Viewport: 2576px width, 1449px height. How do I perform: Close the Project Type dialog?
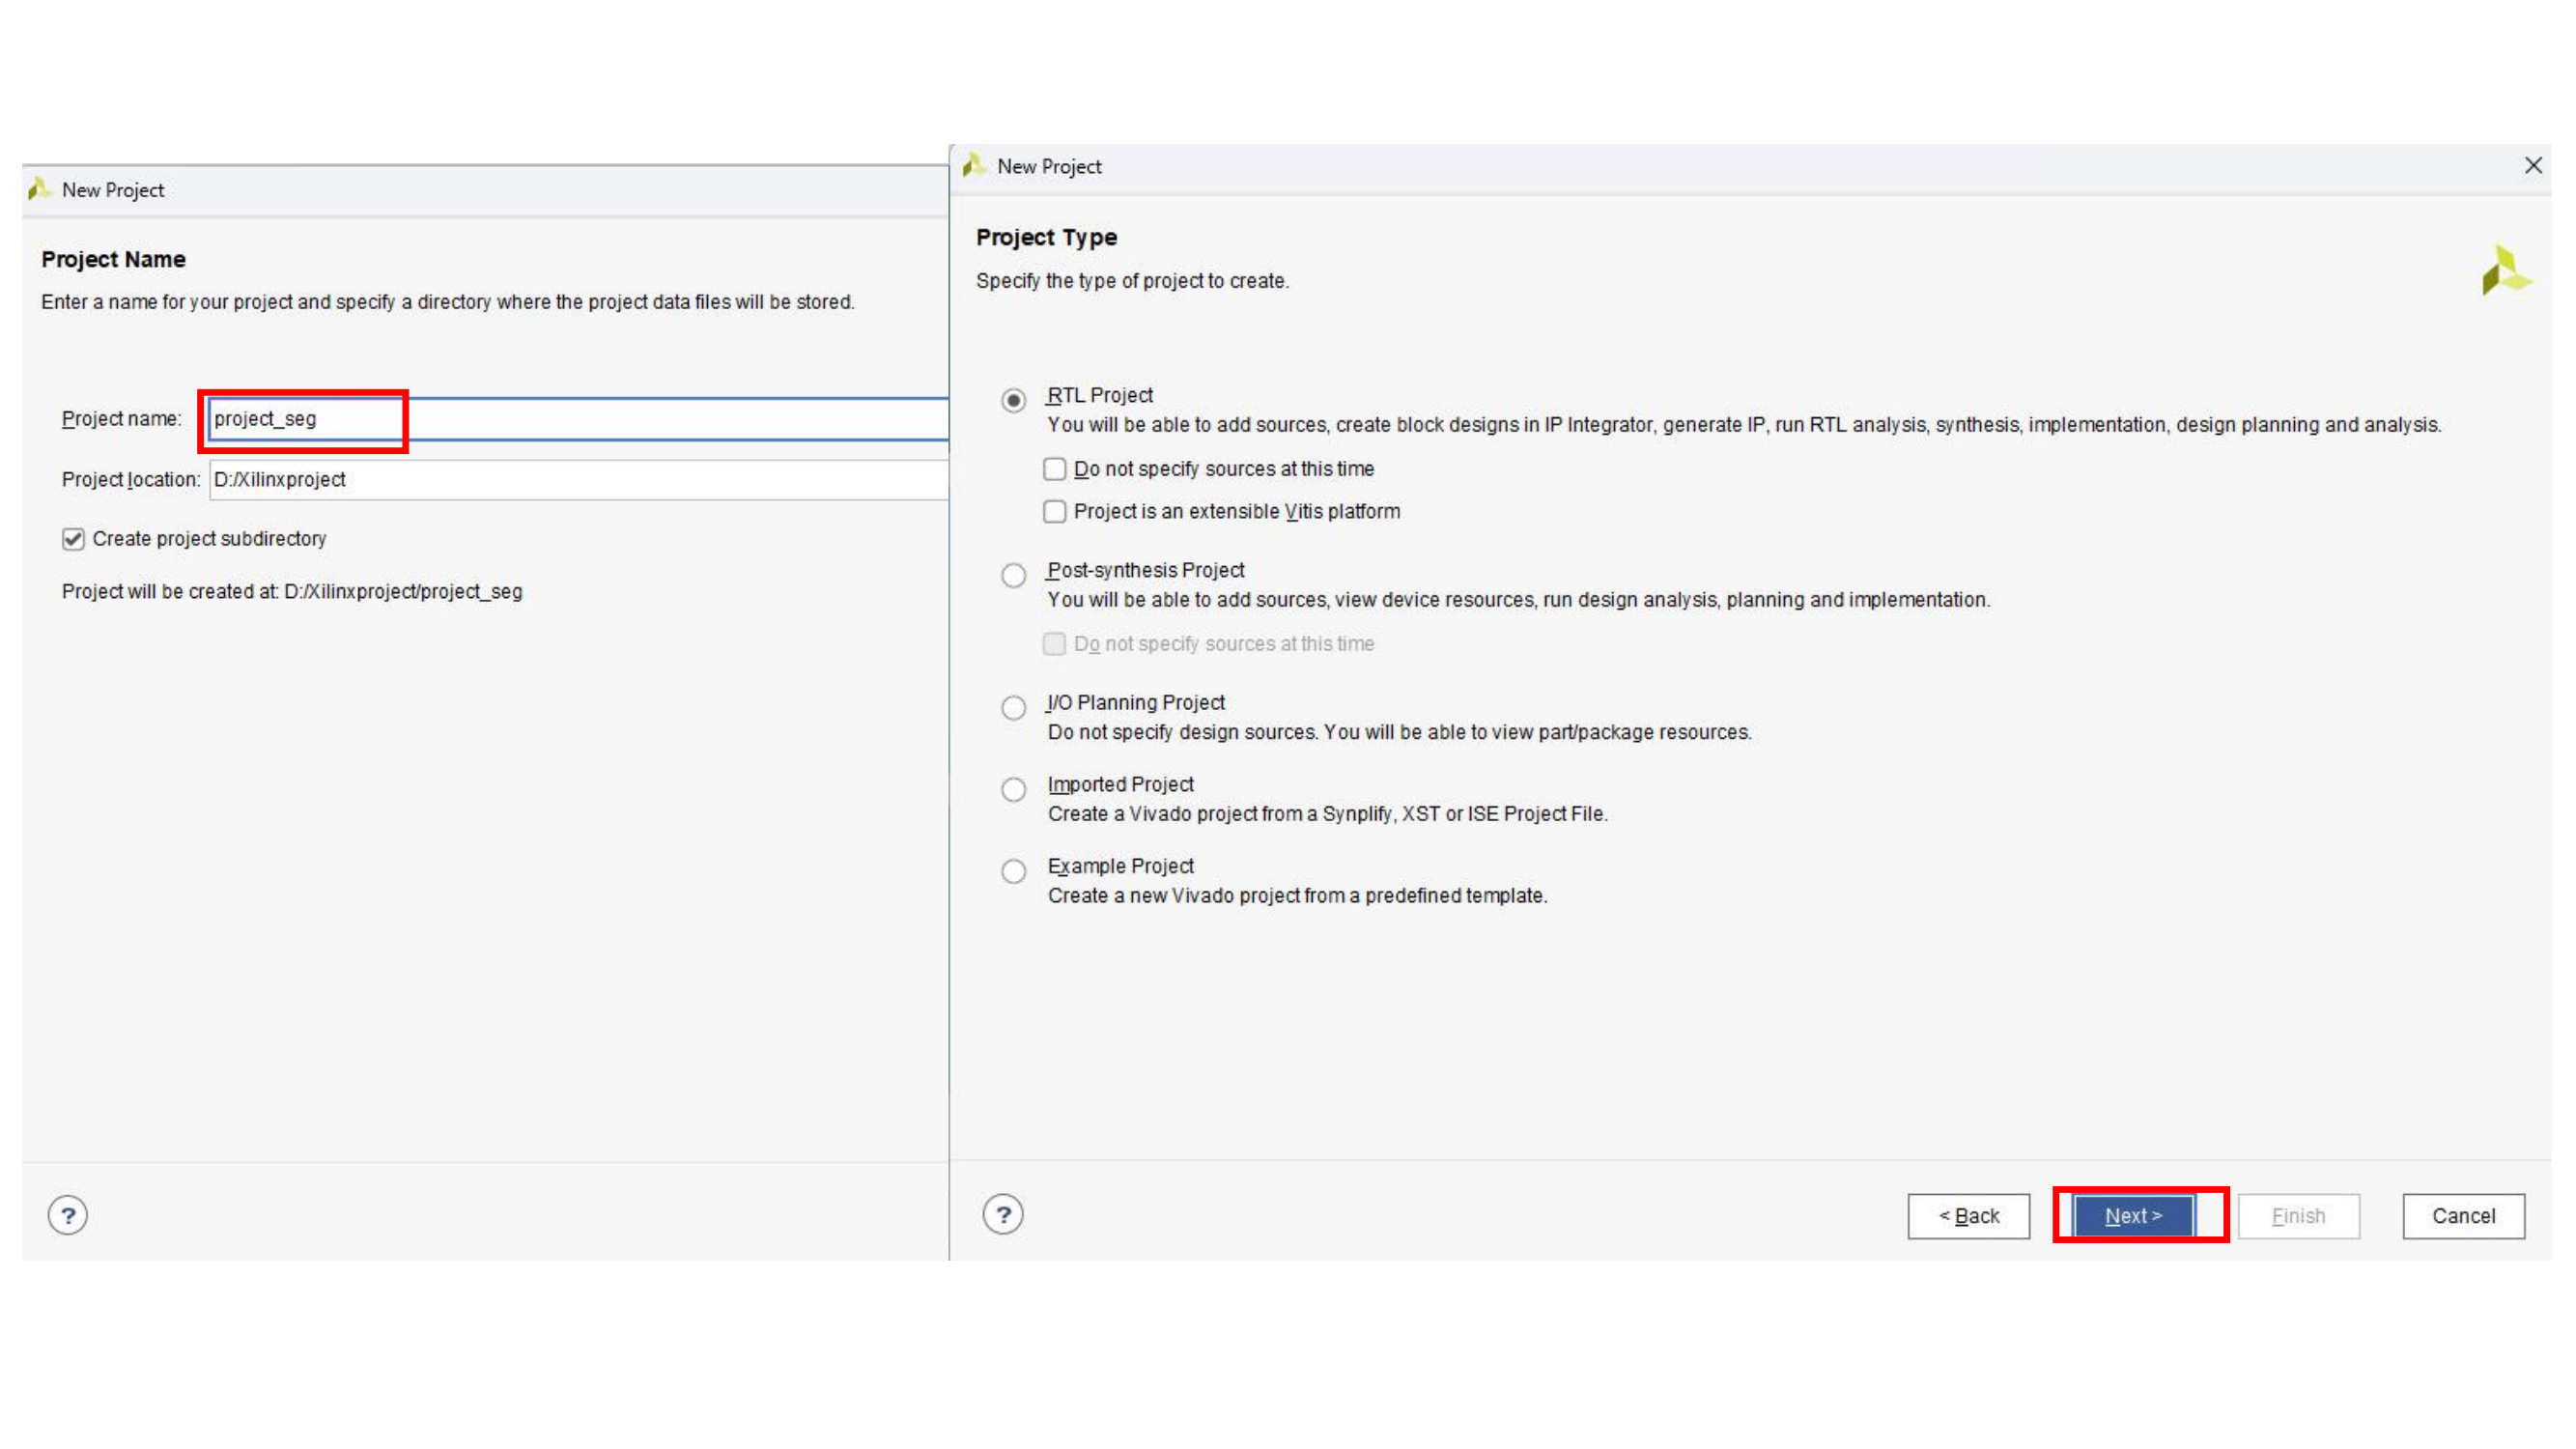(2532, 166)
